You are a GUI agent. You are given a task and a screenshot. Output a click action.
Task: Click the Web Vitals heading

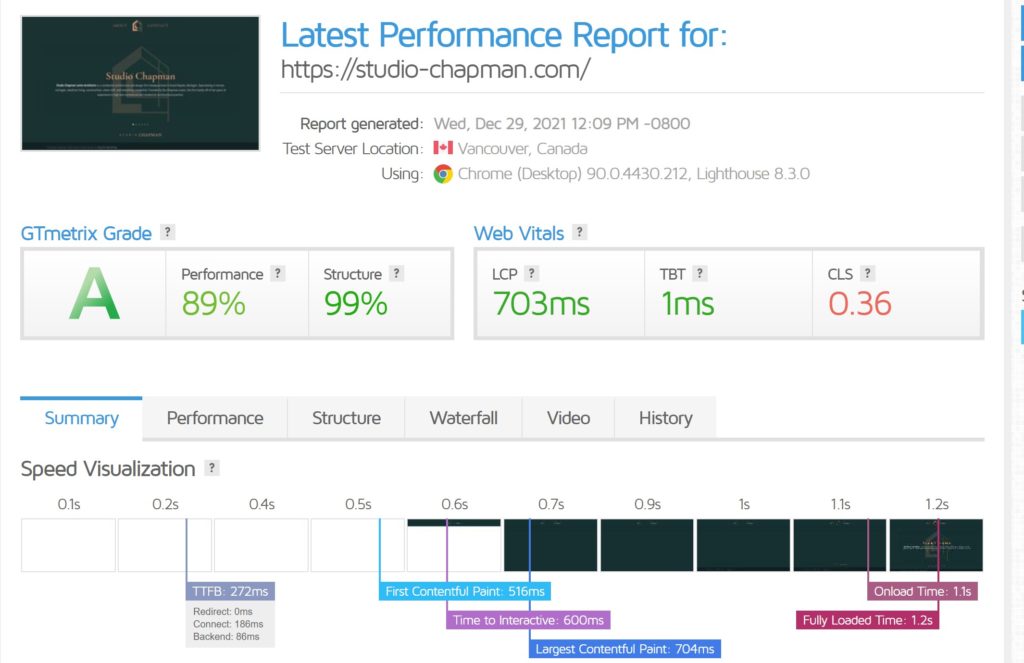(x=519, y=233)
